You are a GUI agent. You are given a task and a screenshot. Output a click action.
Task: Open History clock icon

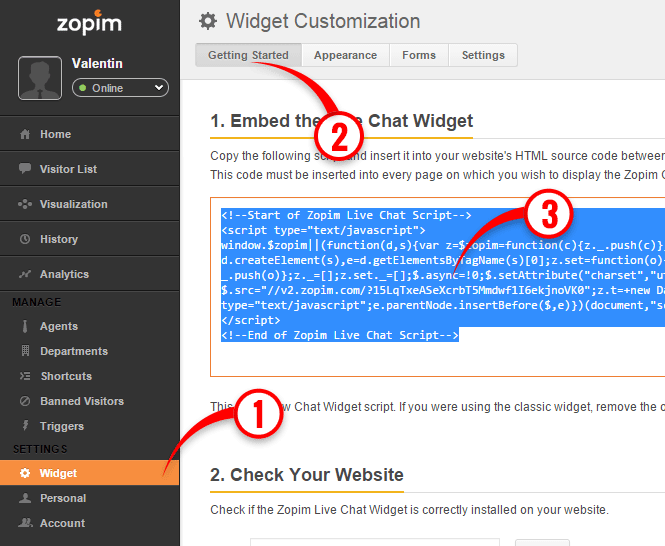click(x=25, y=239)
